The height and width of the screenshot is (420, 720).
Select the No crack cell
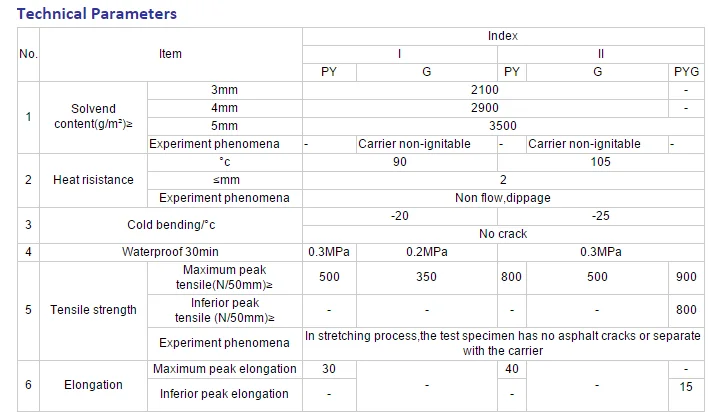503,234
